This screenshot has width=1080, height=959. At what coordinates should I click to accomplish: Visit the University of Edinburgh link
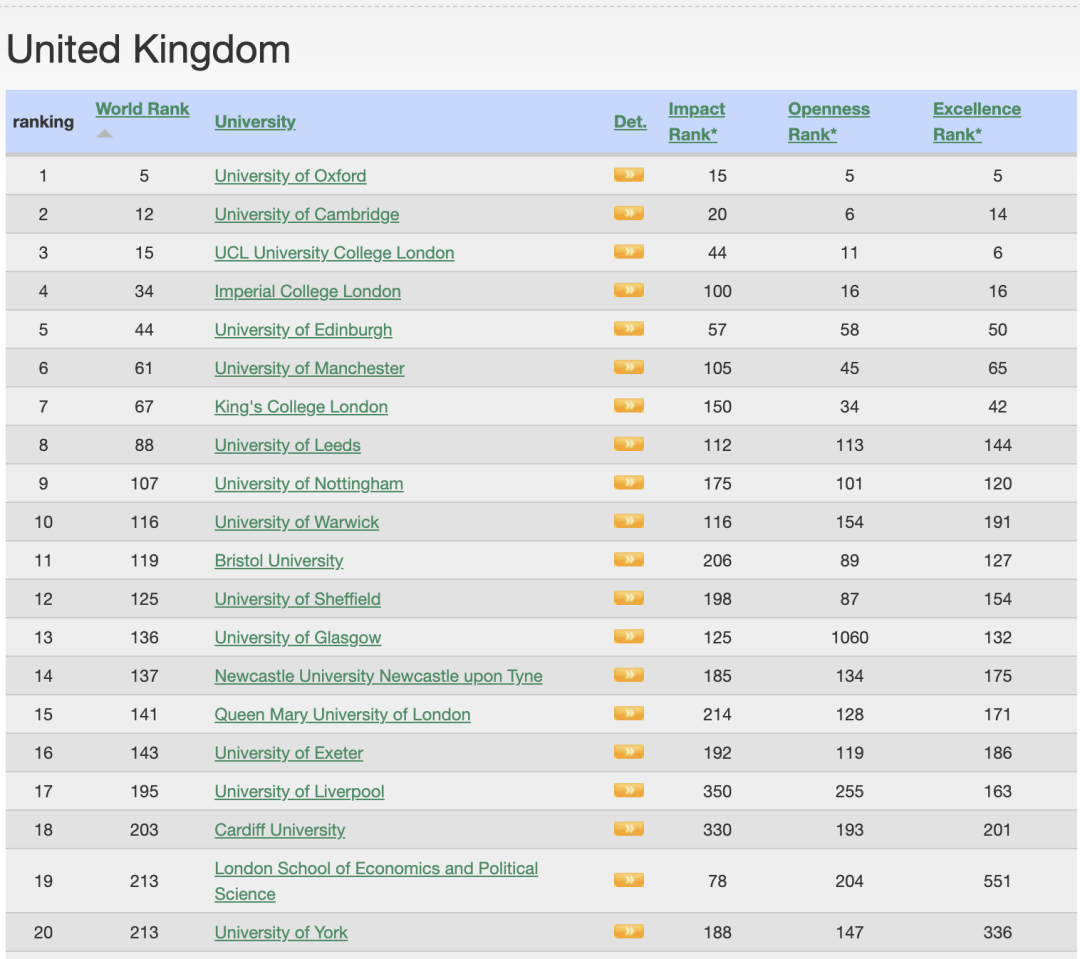tap(303, 330)
